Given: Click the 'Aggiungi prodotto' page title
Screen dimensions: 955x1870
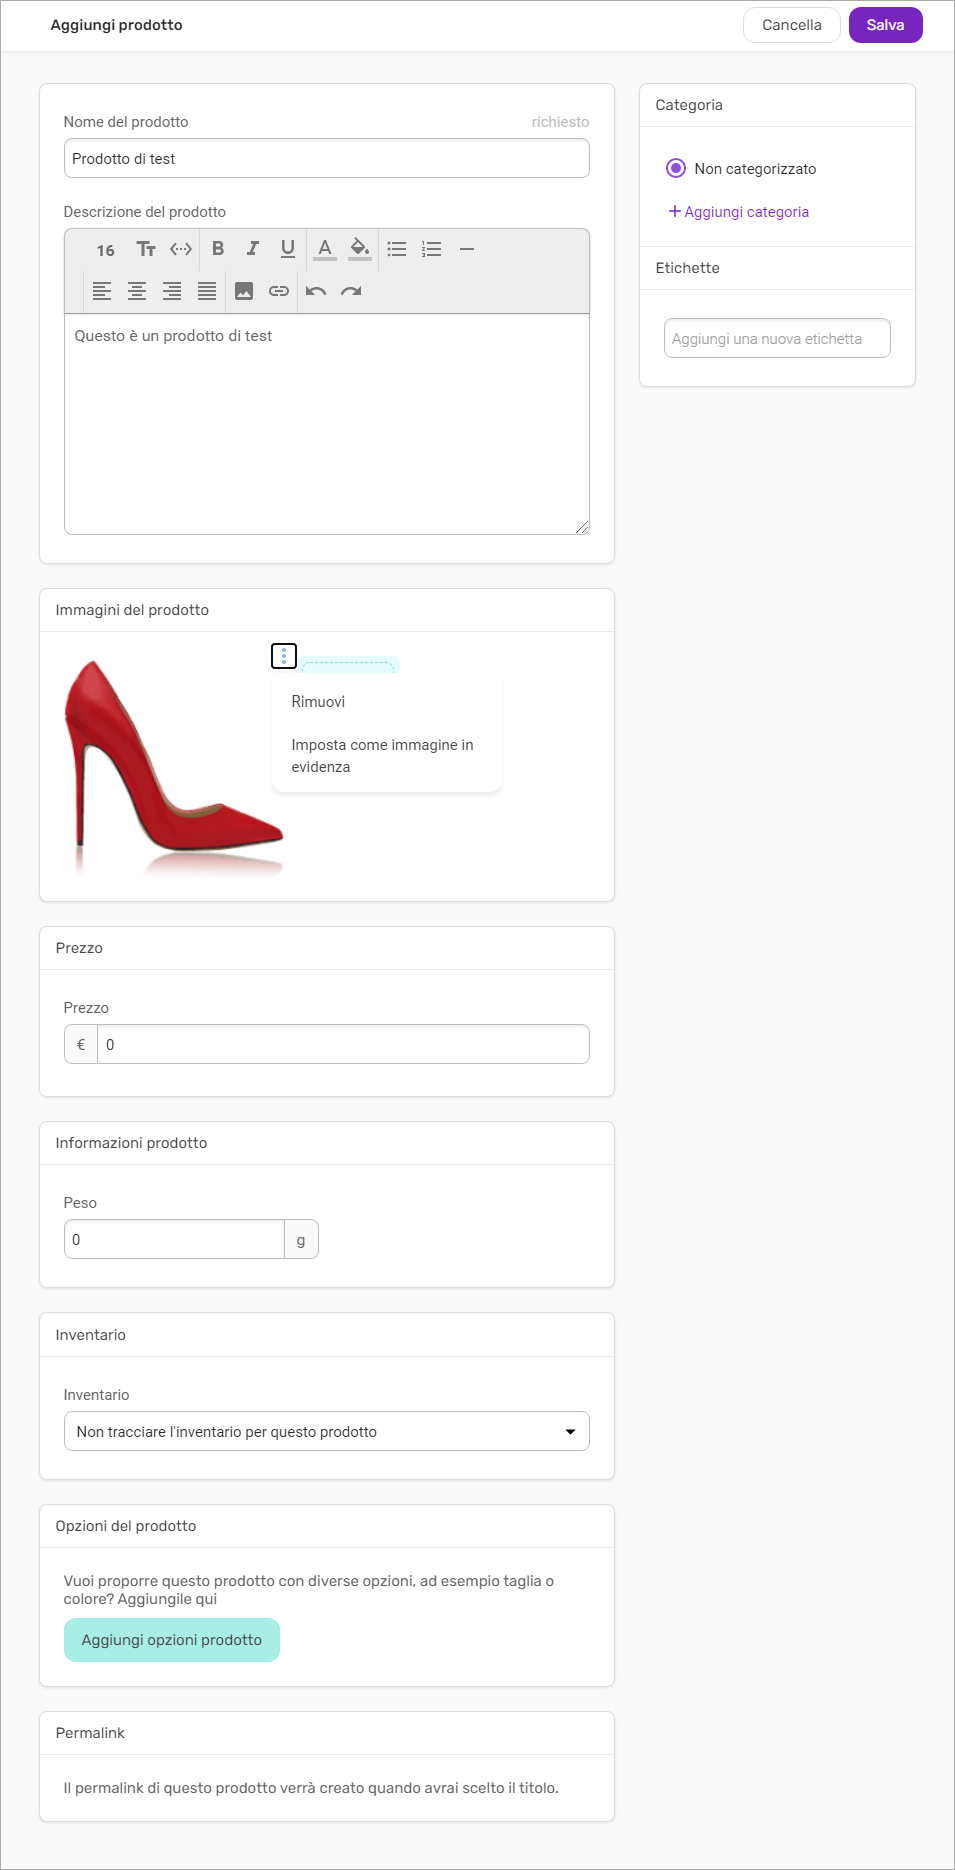Looking at the screenshot, I should point(116,25).
